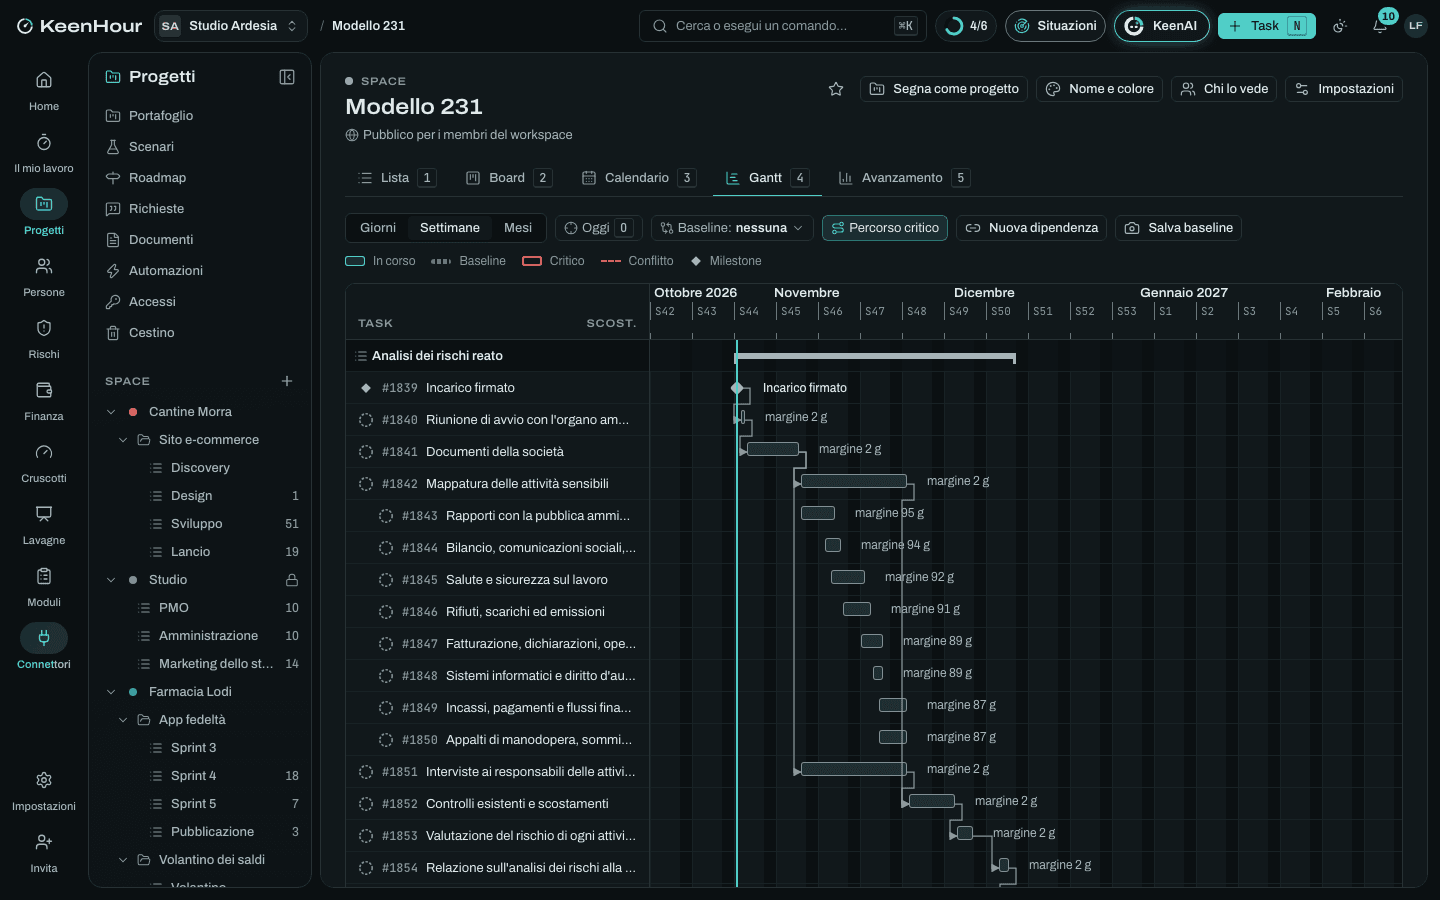Collapse the Progetti side panel
The width and height of the screenshot is (1440, 900).
(x=287, y=77)
